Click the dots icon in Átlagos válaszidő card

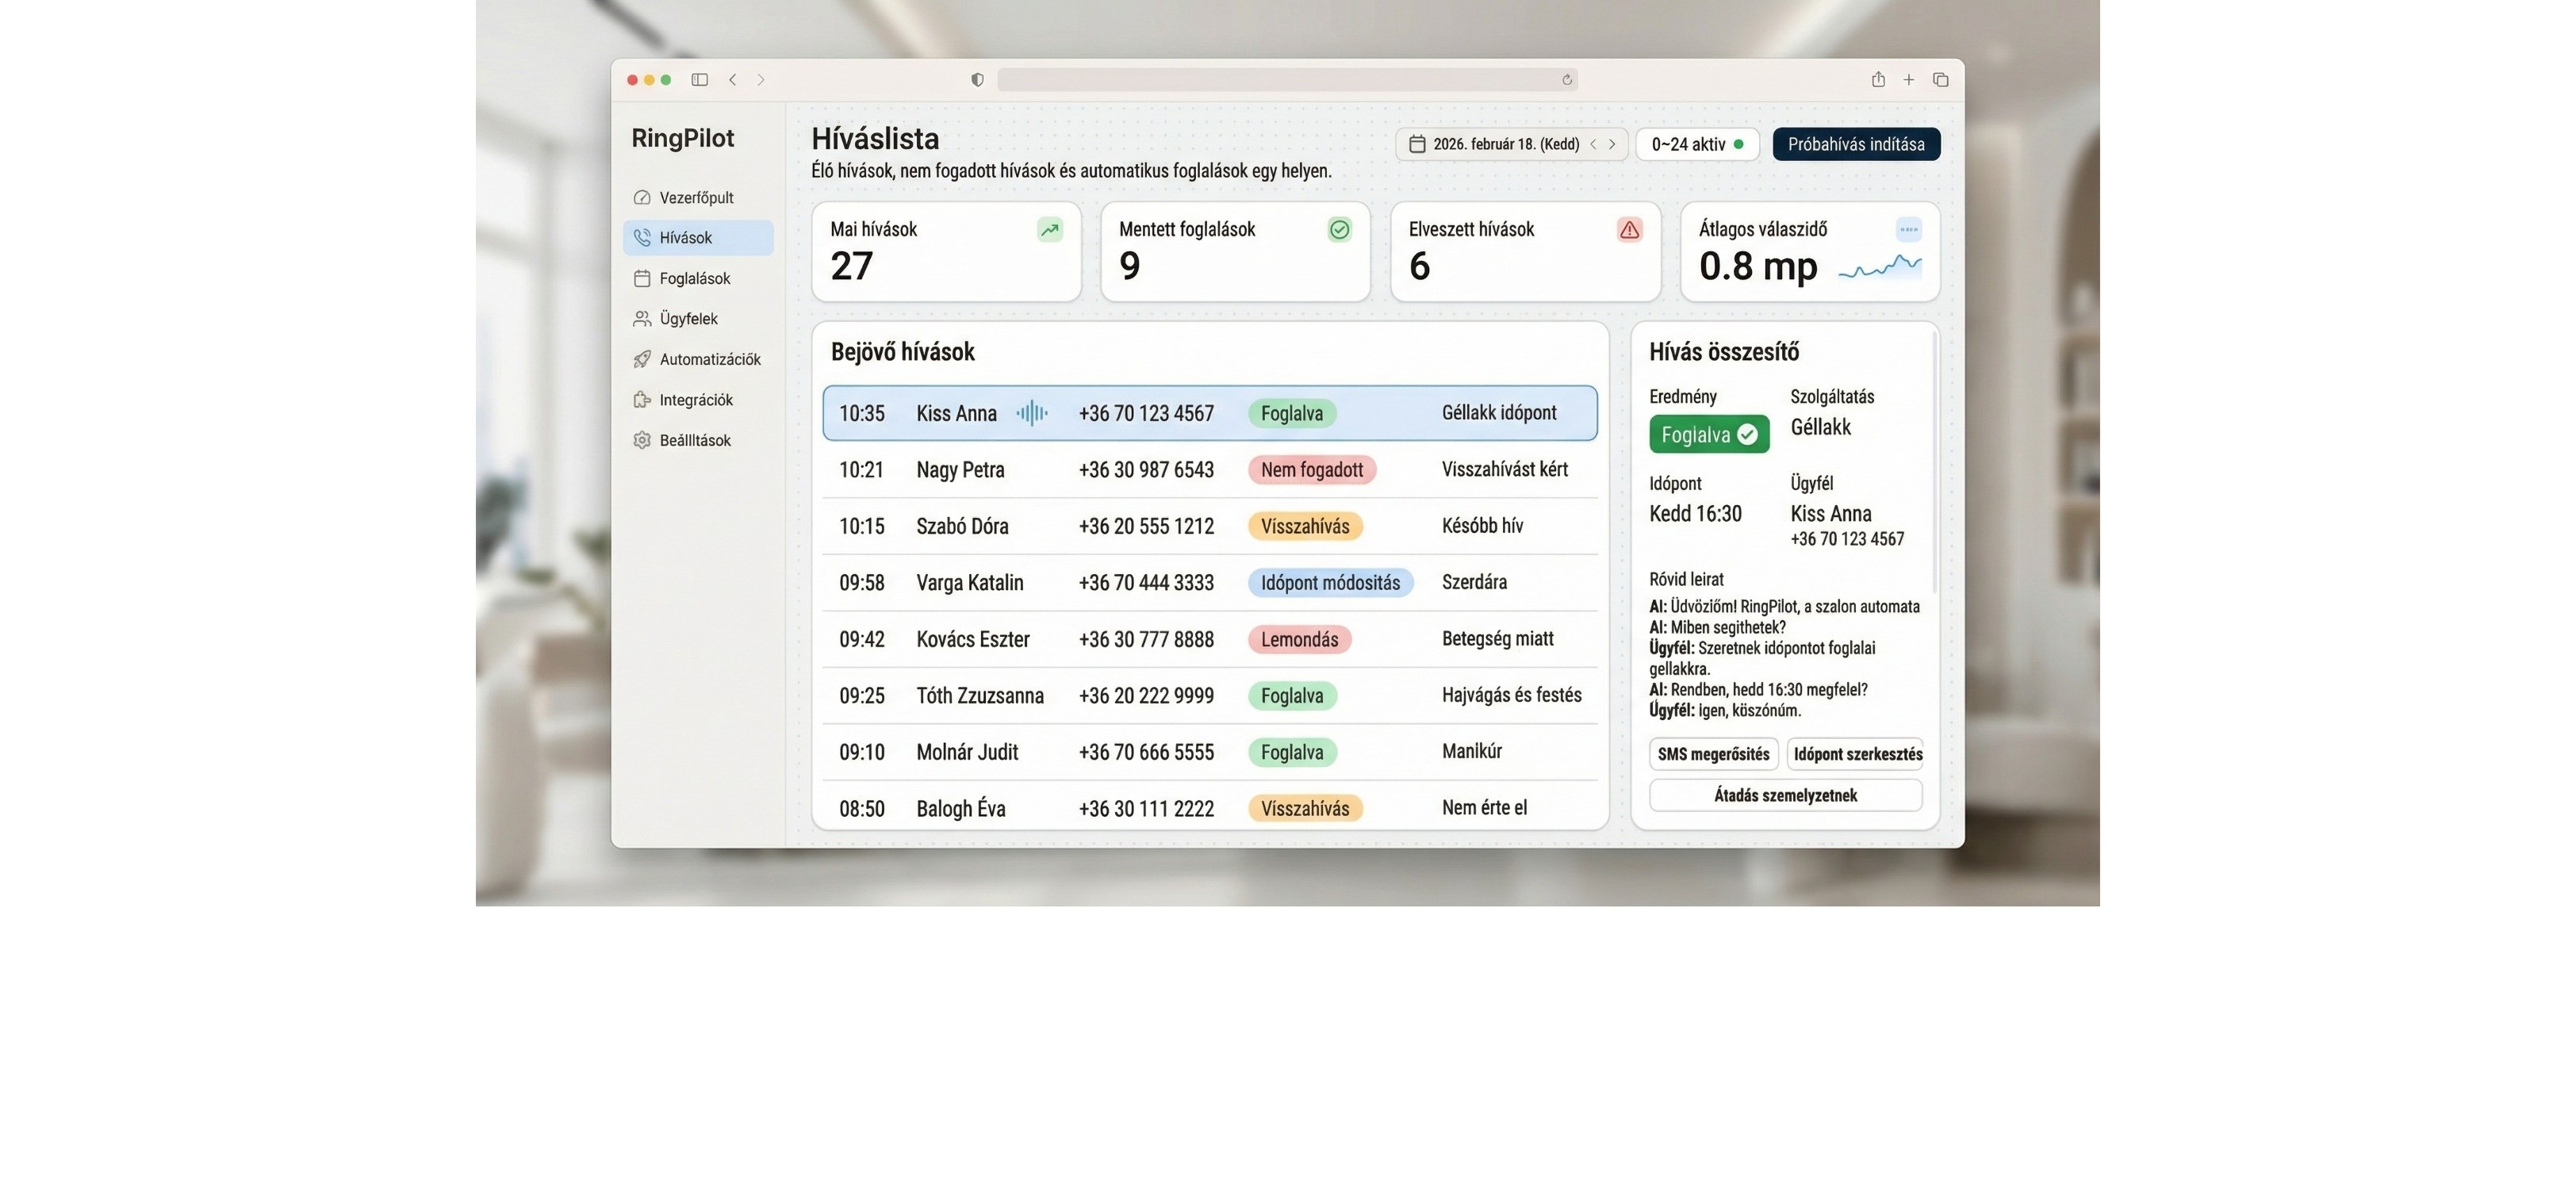(x=1908, y=230)
